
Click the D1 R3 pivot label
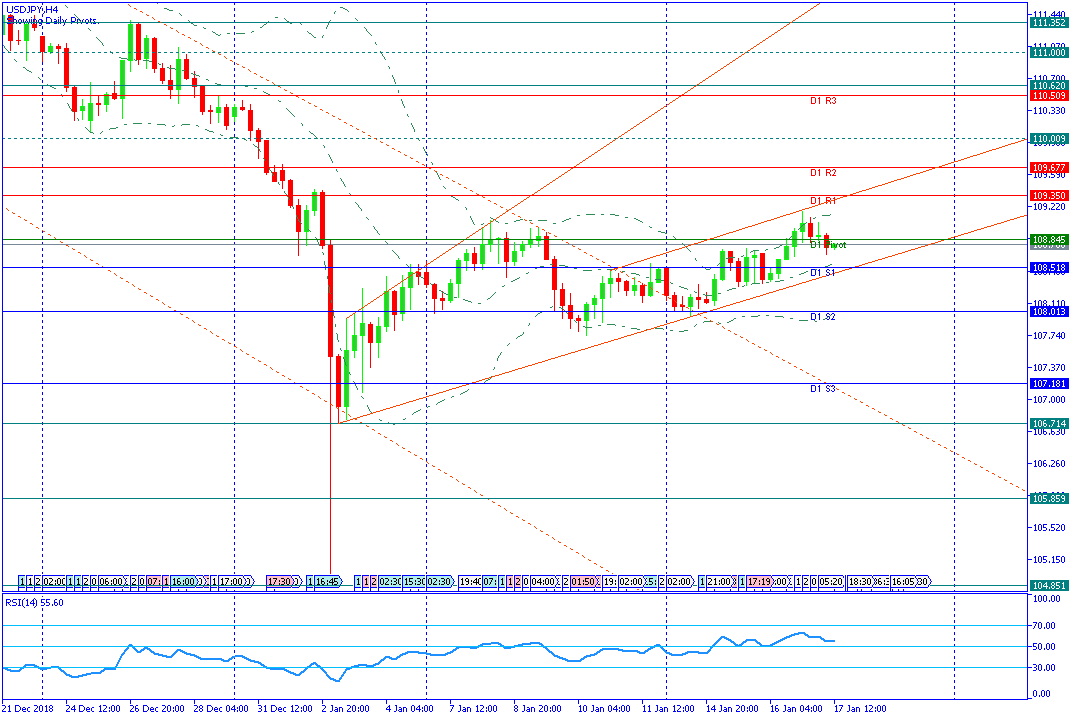(823, 101)
